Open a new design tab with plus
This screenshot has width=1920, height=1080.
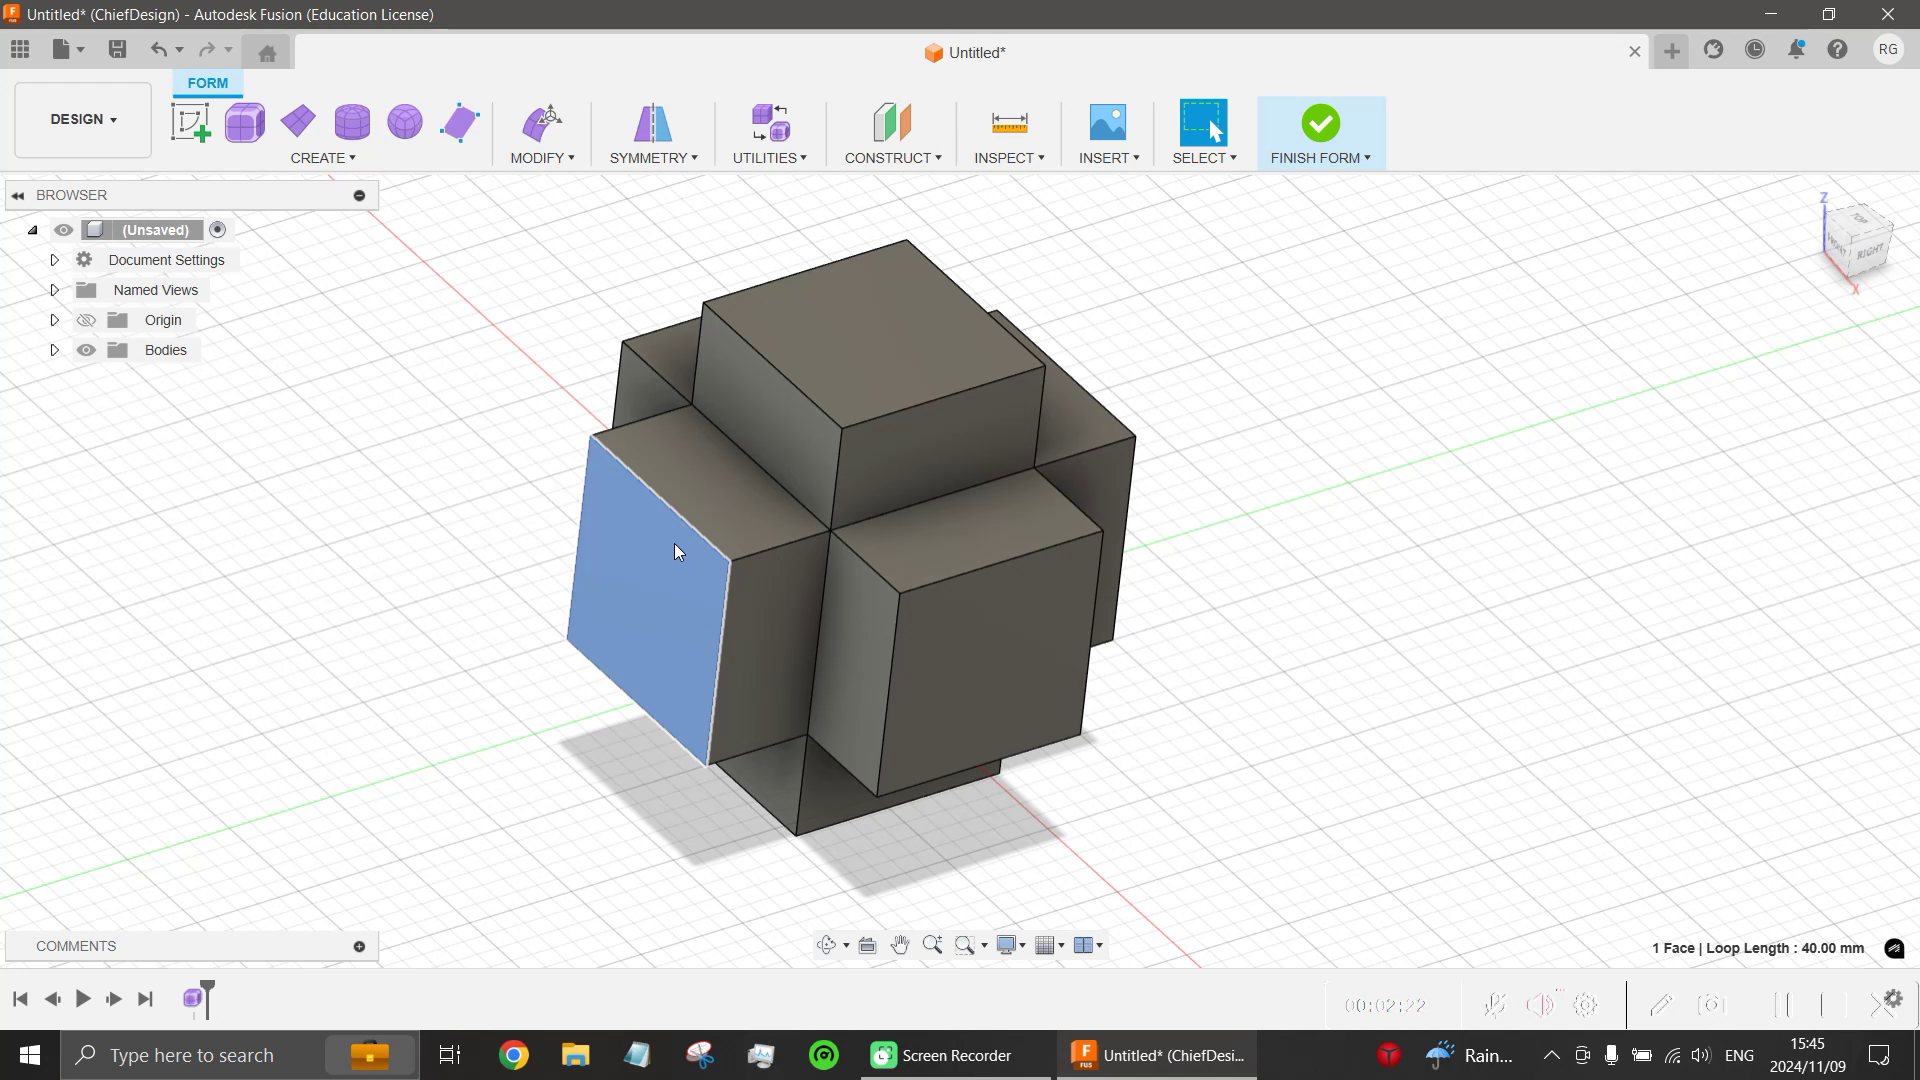point(1672,51)
